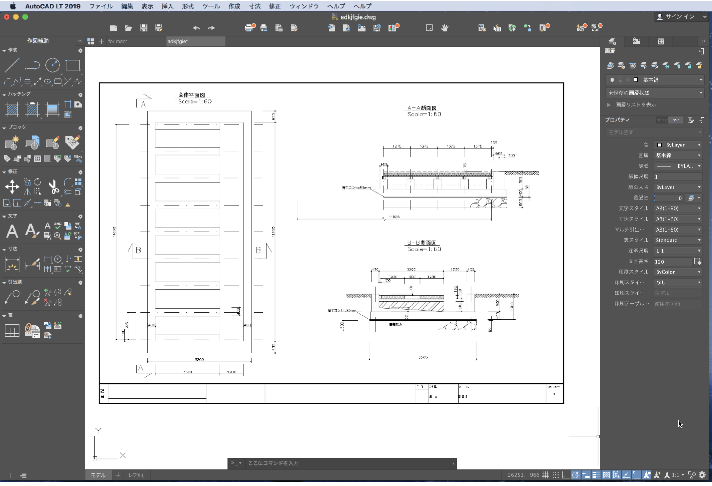The height and width of the screenshot is (486, 712).
Task: Select the Trim scissors tool
Action: coord(53,186)
